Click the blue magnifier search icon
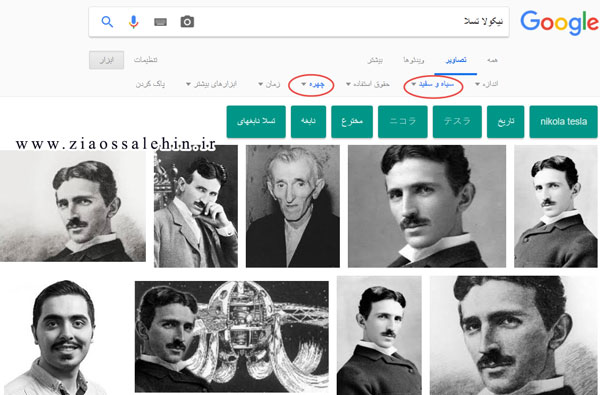The image size is (600, 395). 107,22
